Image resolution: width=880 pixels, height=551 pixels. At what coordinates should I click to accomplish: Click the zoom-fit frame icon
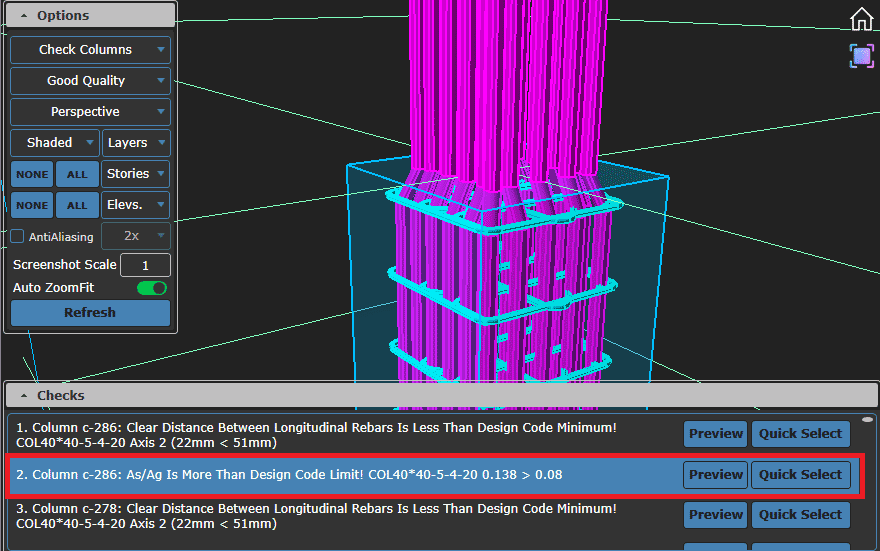coord(861,55)
